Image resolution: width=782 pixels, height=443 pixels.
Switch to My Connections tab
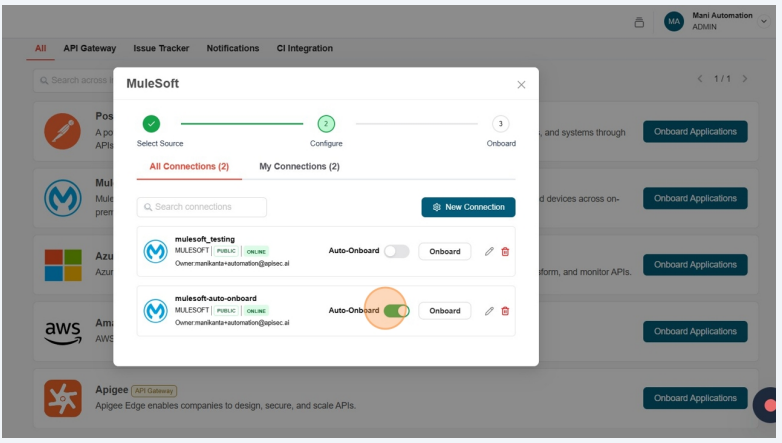pyautogui.click(x=299, y=166)
